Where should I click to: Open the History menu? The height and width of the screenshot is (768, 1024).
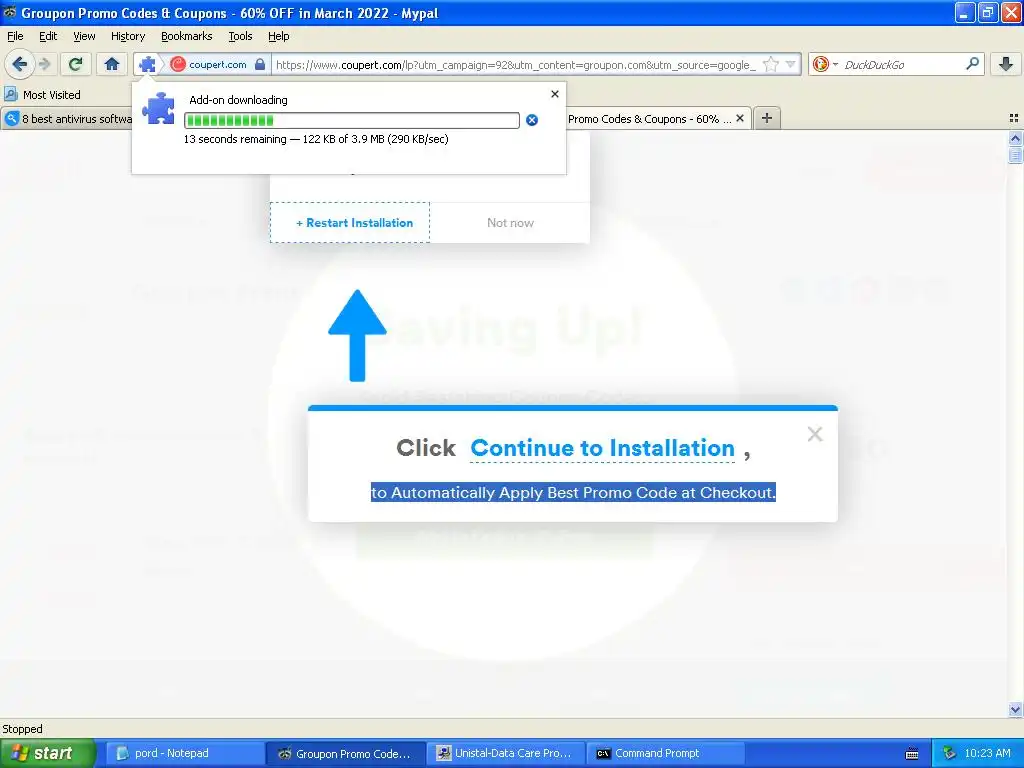[127, 36]
